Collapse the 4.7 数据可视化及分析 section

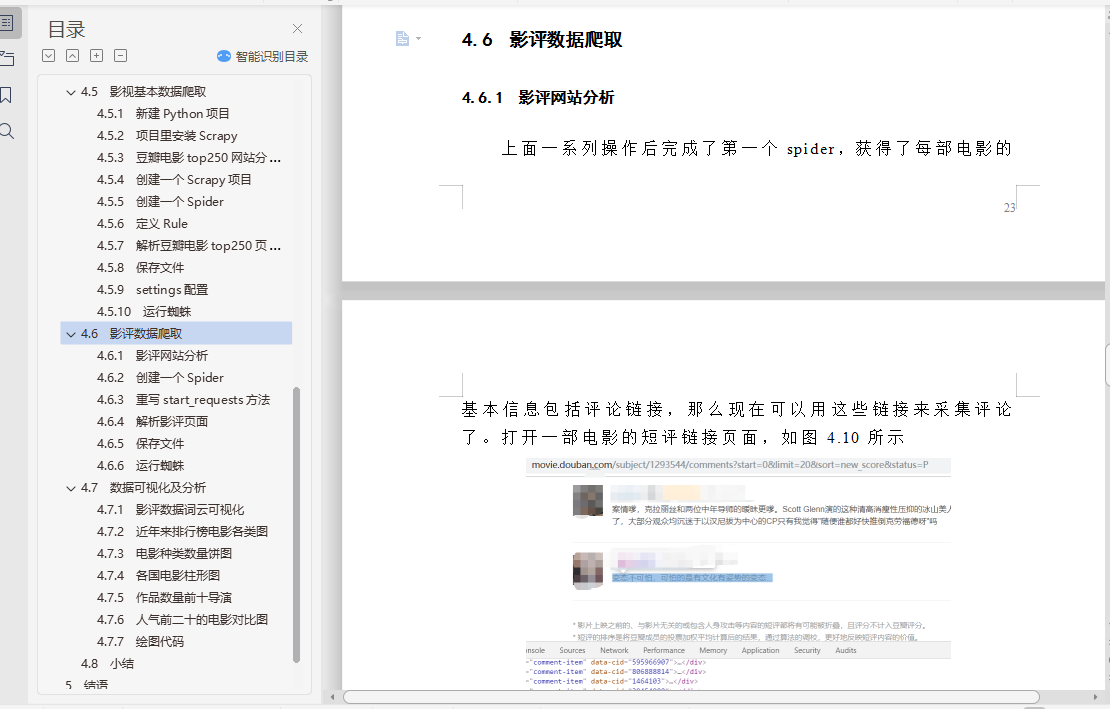pyautogui.click(x=71, y=488)
